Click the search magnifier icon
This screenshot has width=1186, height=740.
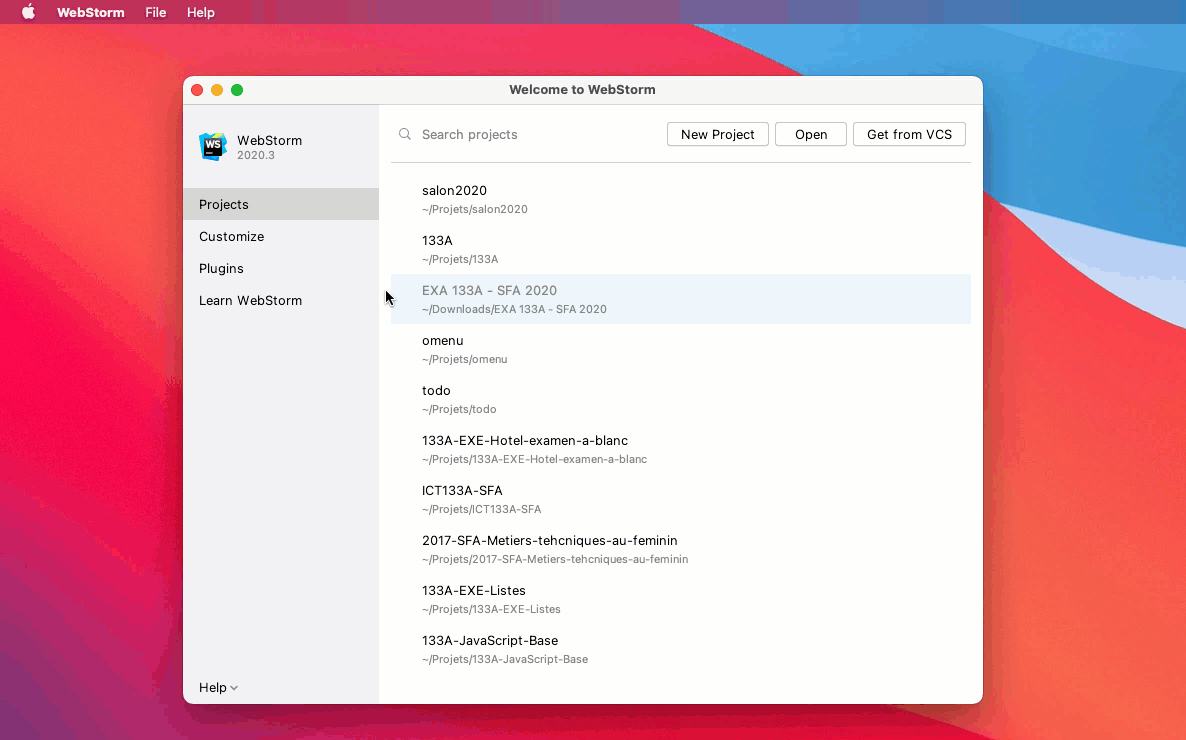point(405,134)
